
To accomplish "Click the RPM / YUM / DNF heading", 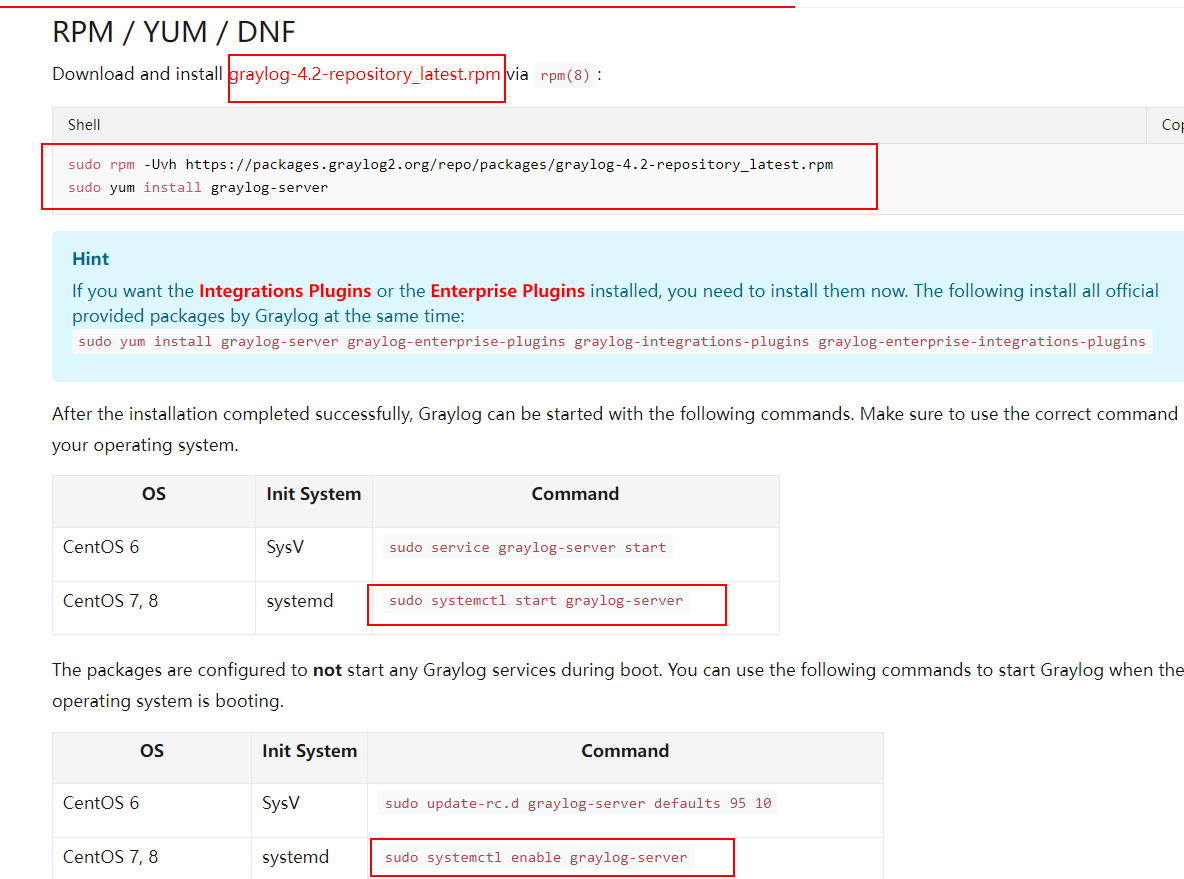I will [174, 32].
